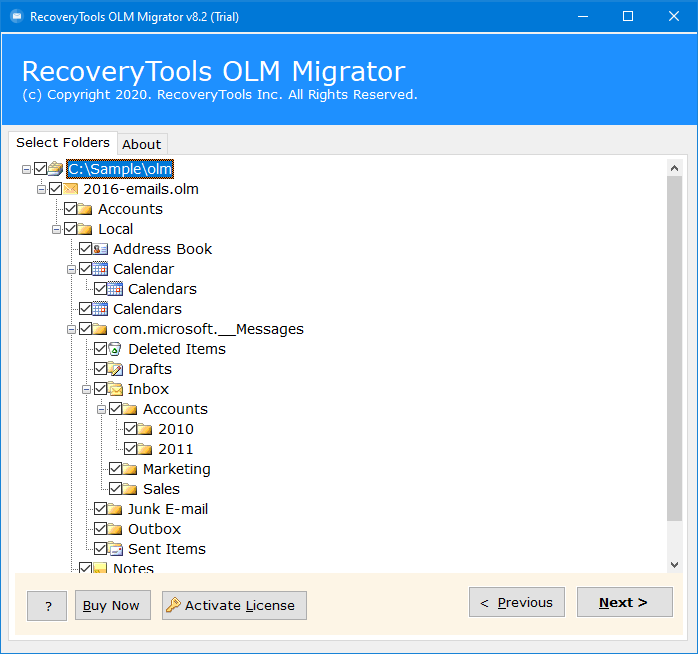
Task: Click the Marketing folder icon
Action: click(130, 469)
